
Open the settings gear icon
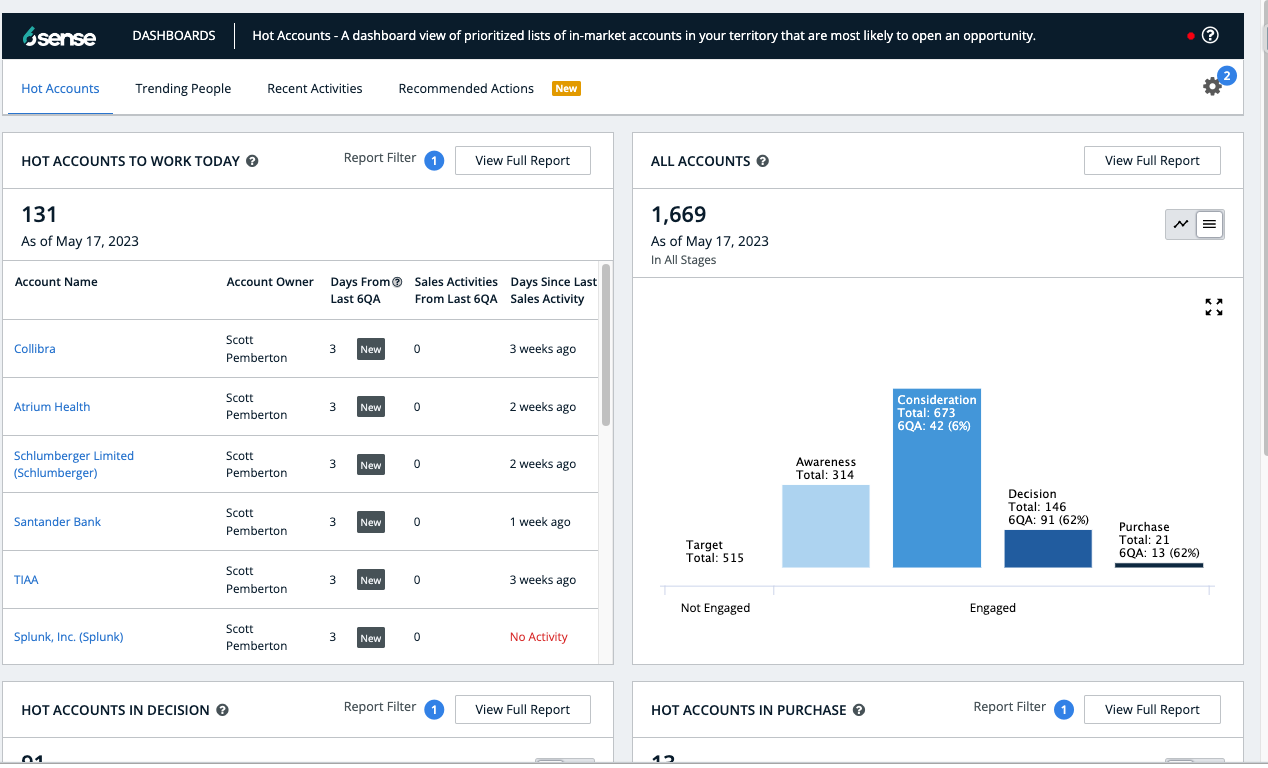tap(1212, 87)
